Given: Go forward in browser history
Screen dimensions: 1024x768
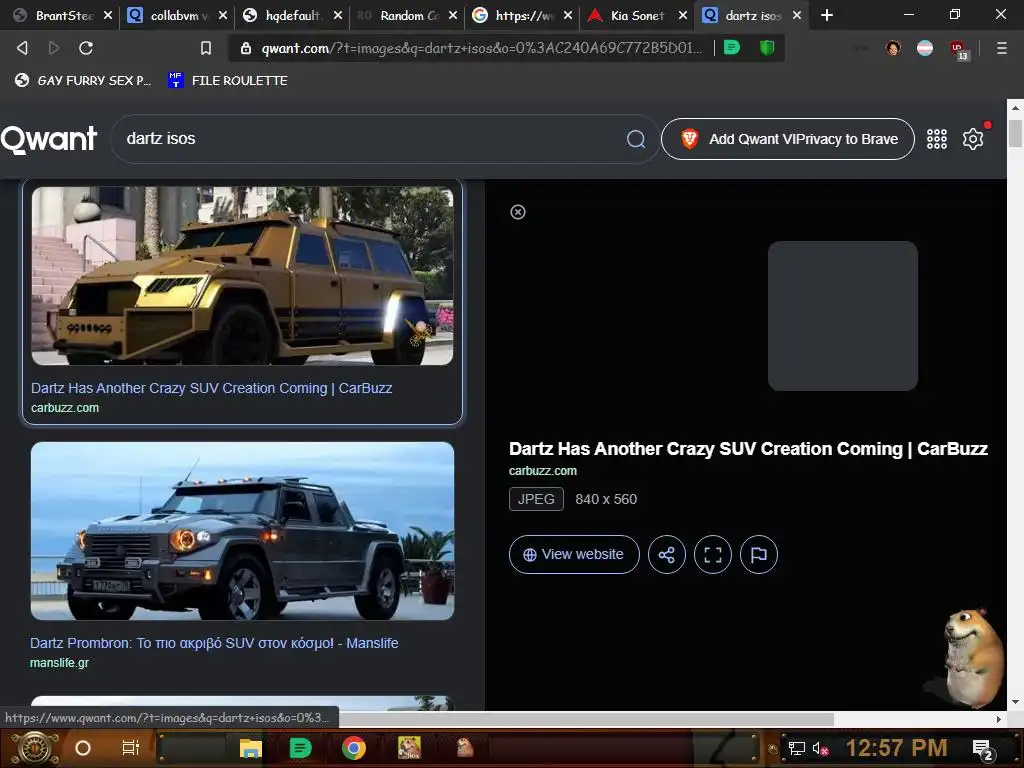Looking at the screenshot, I should 54,48.
